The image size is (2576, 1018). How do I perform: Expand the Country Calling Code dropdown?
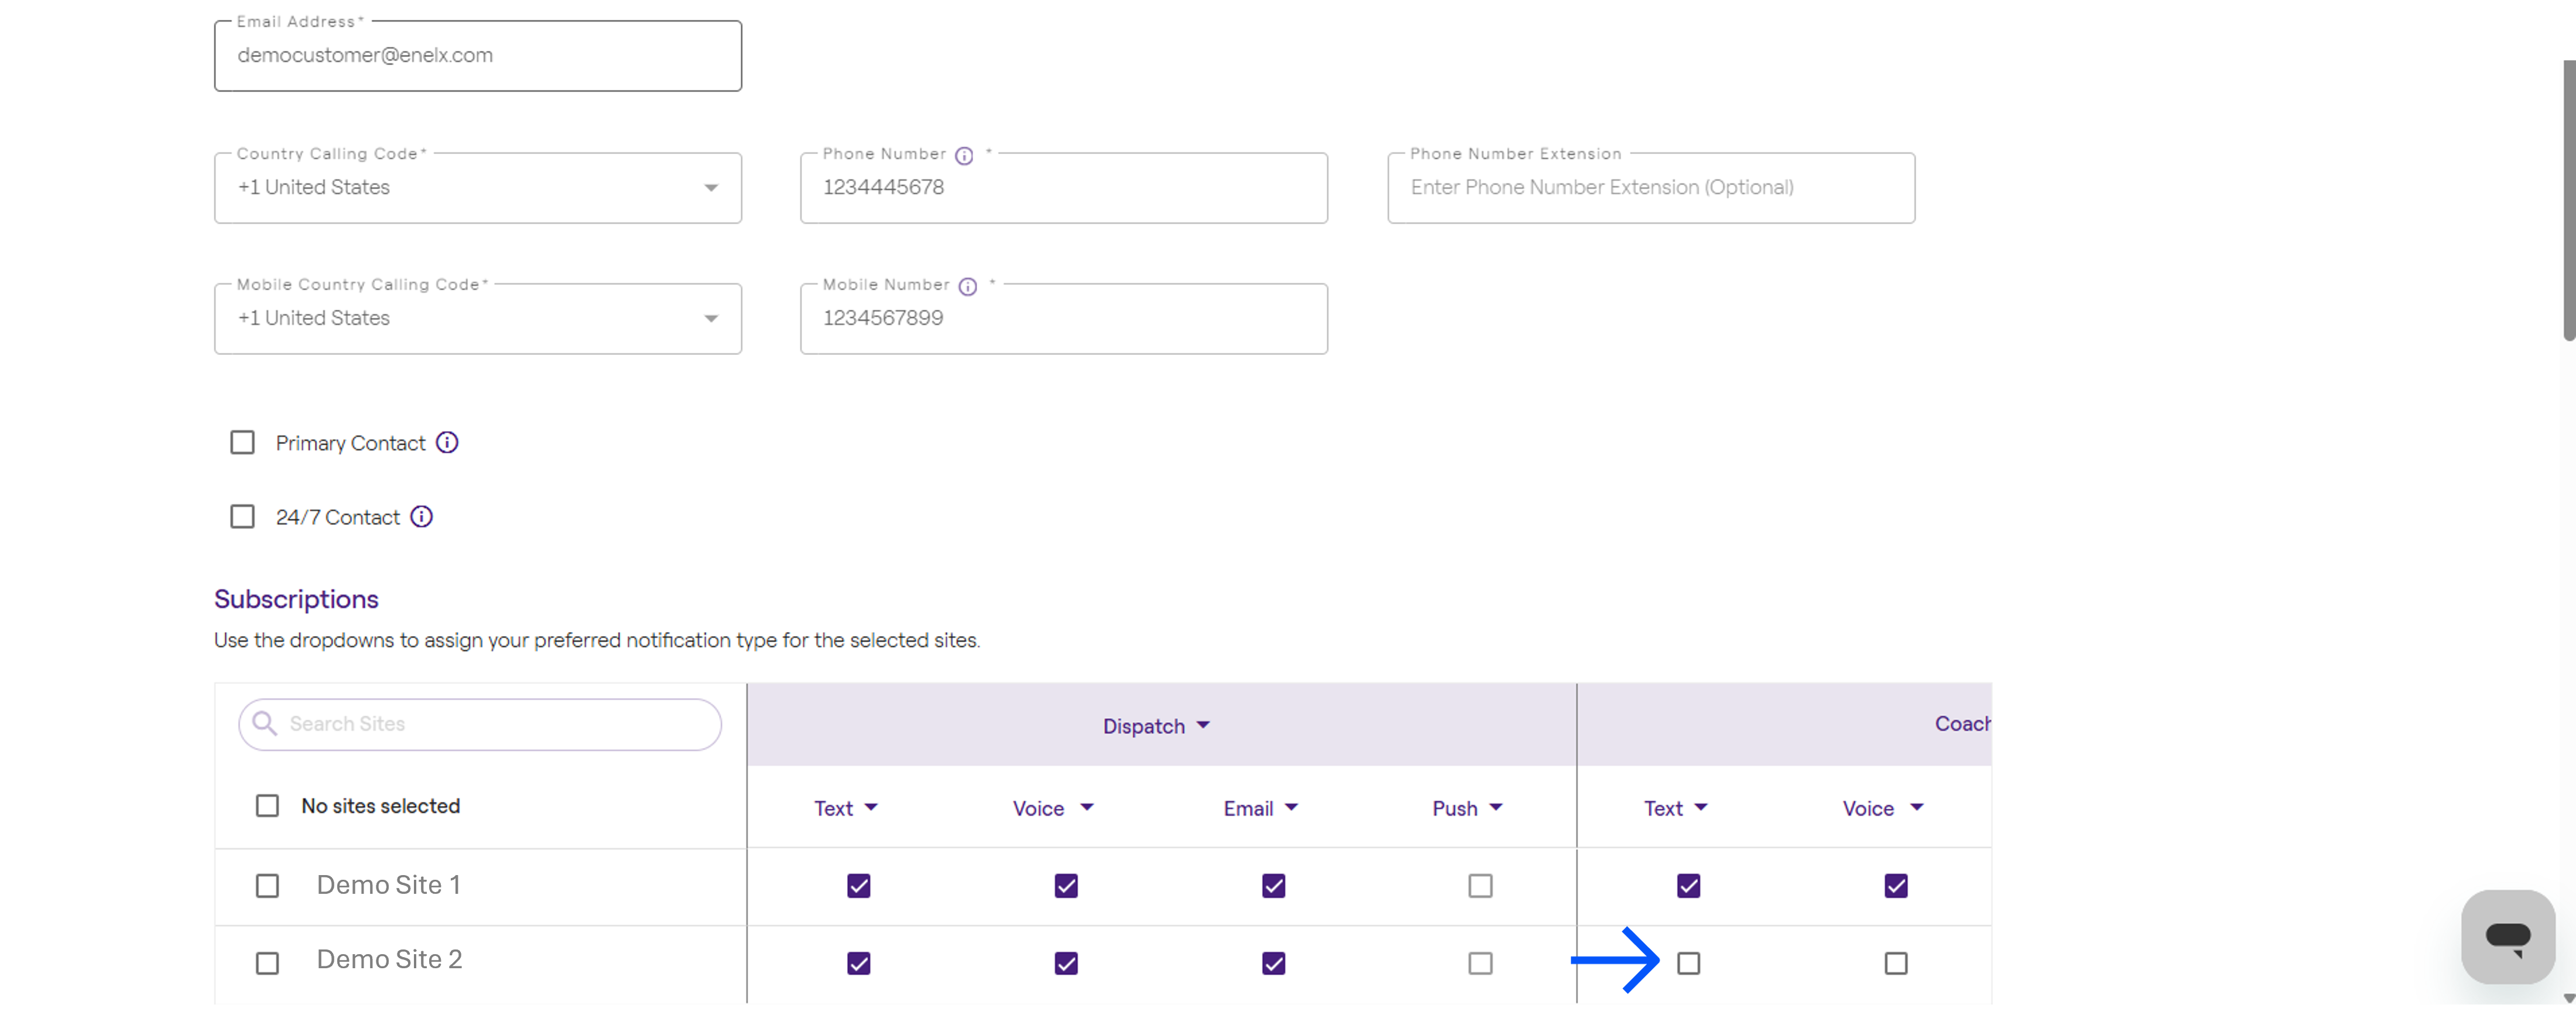coord(478,187)
